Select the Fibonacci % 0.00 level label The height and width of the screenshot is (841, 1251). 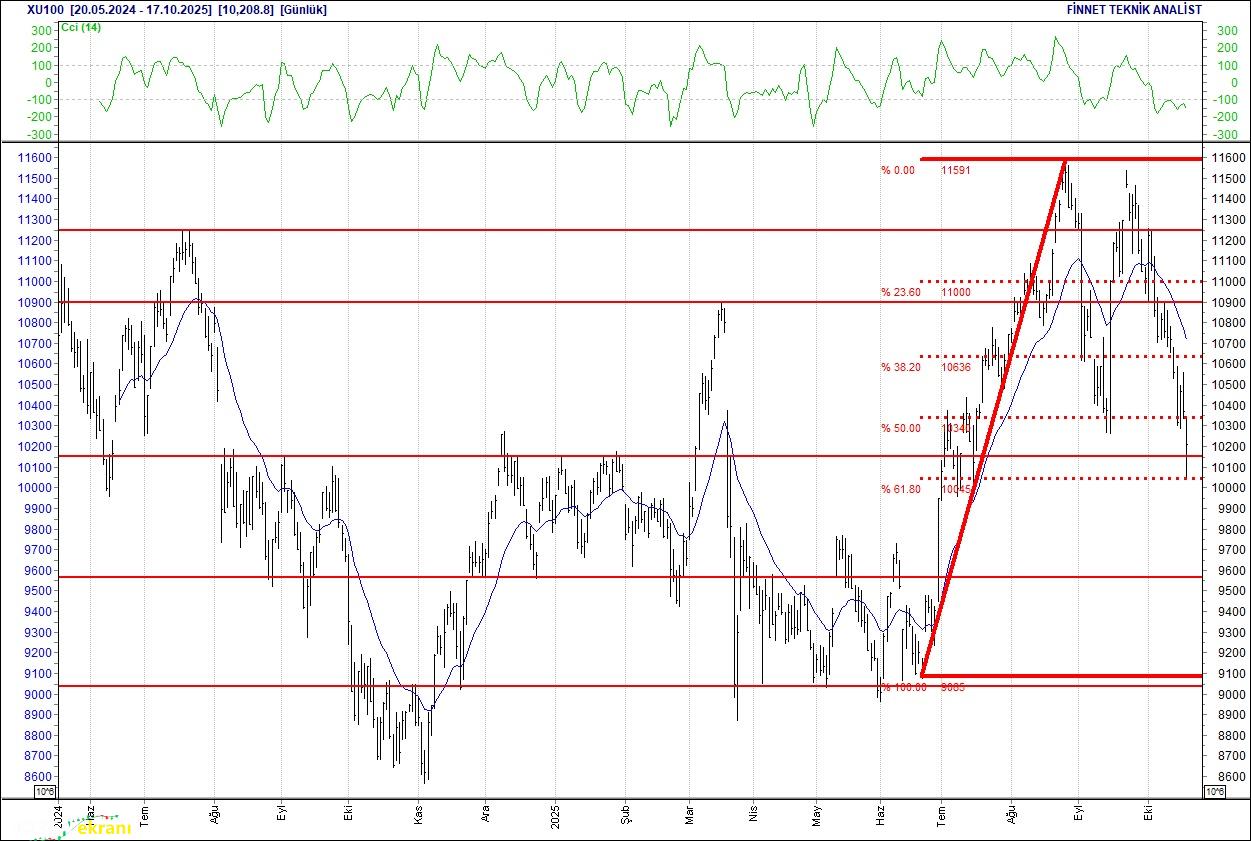click(897, 170)
